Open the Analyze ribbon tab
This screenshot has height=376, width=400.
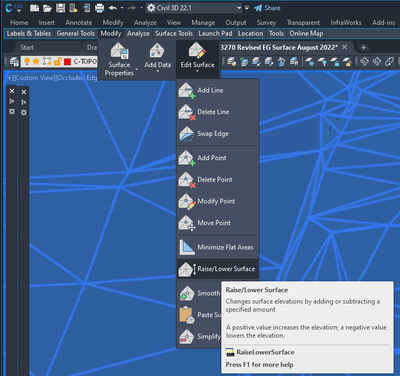pos(145,23)
